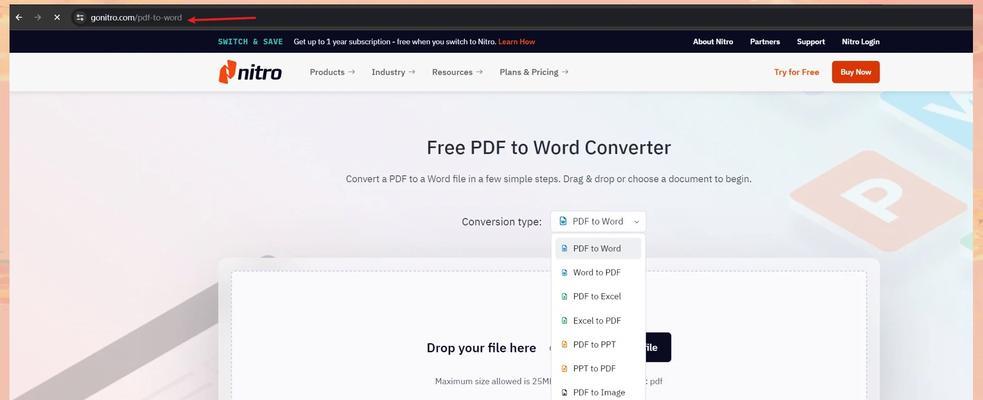Click the Conversion type label
Image resolution: width=983 pixels, height=400 pixels.
click(x=502, y=222)
